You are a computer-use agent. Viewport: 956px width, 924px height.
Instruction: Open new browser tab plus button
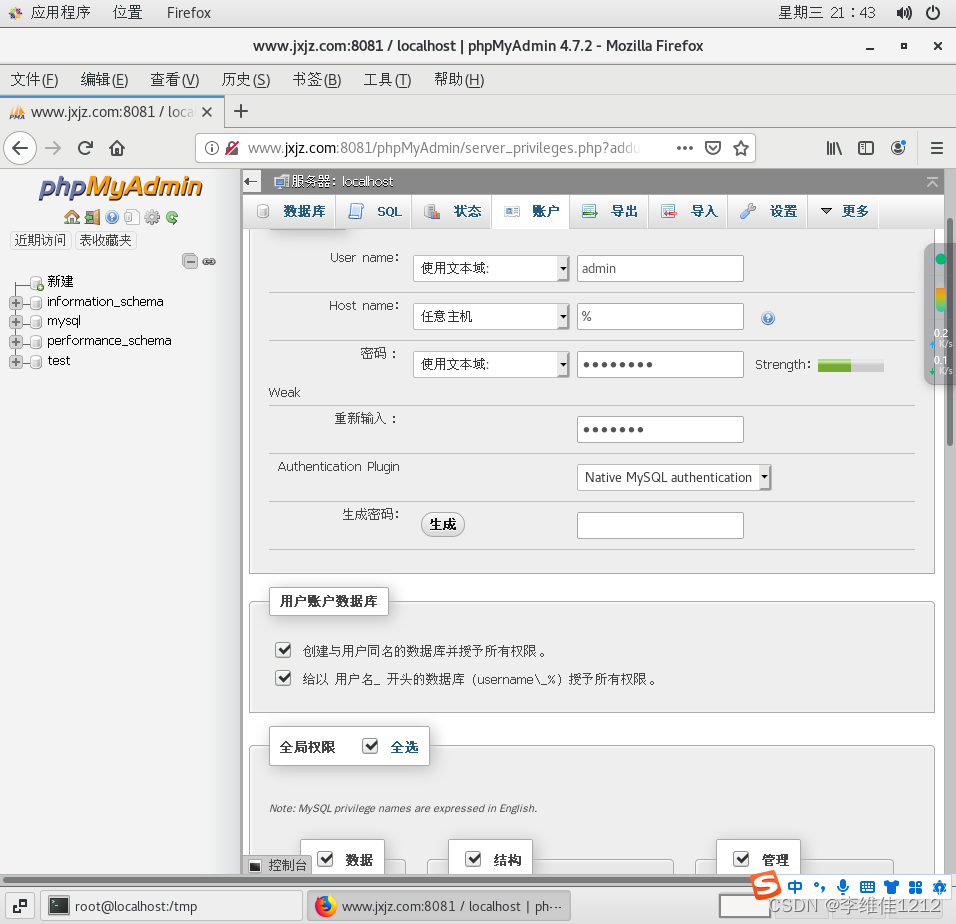coord(241,112)
